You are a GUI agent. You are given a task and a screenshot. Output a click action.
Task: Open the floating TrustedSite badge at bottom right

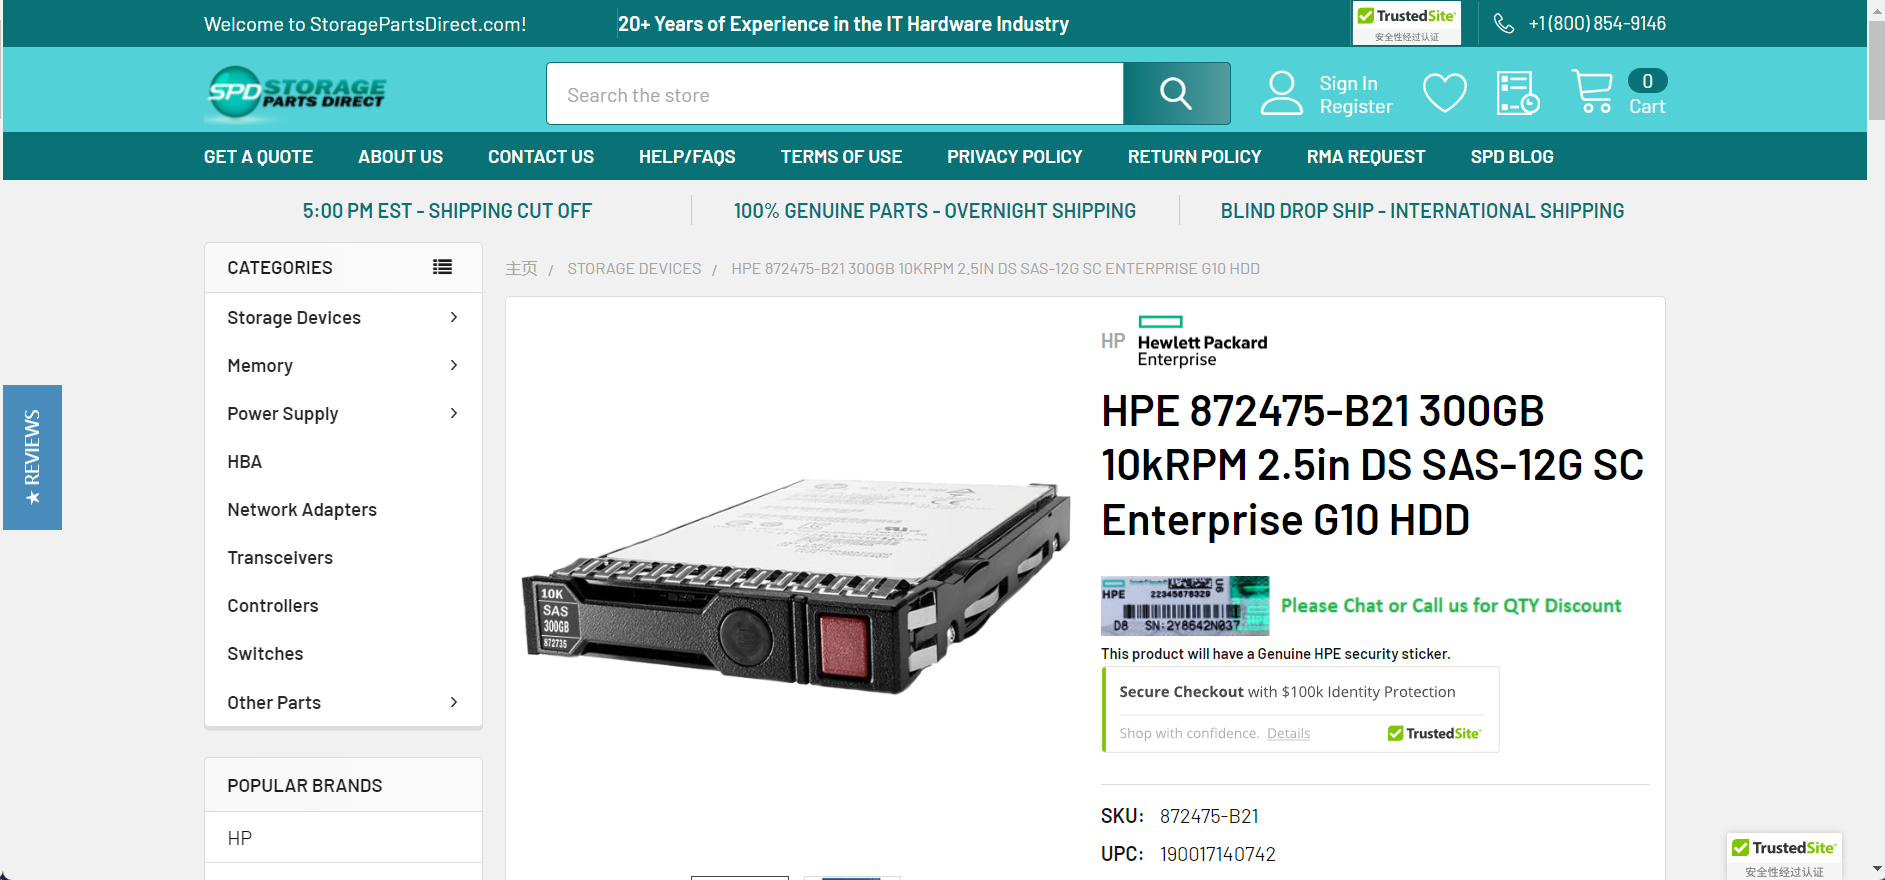point(1784,857)
